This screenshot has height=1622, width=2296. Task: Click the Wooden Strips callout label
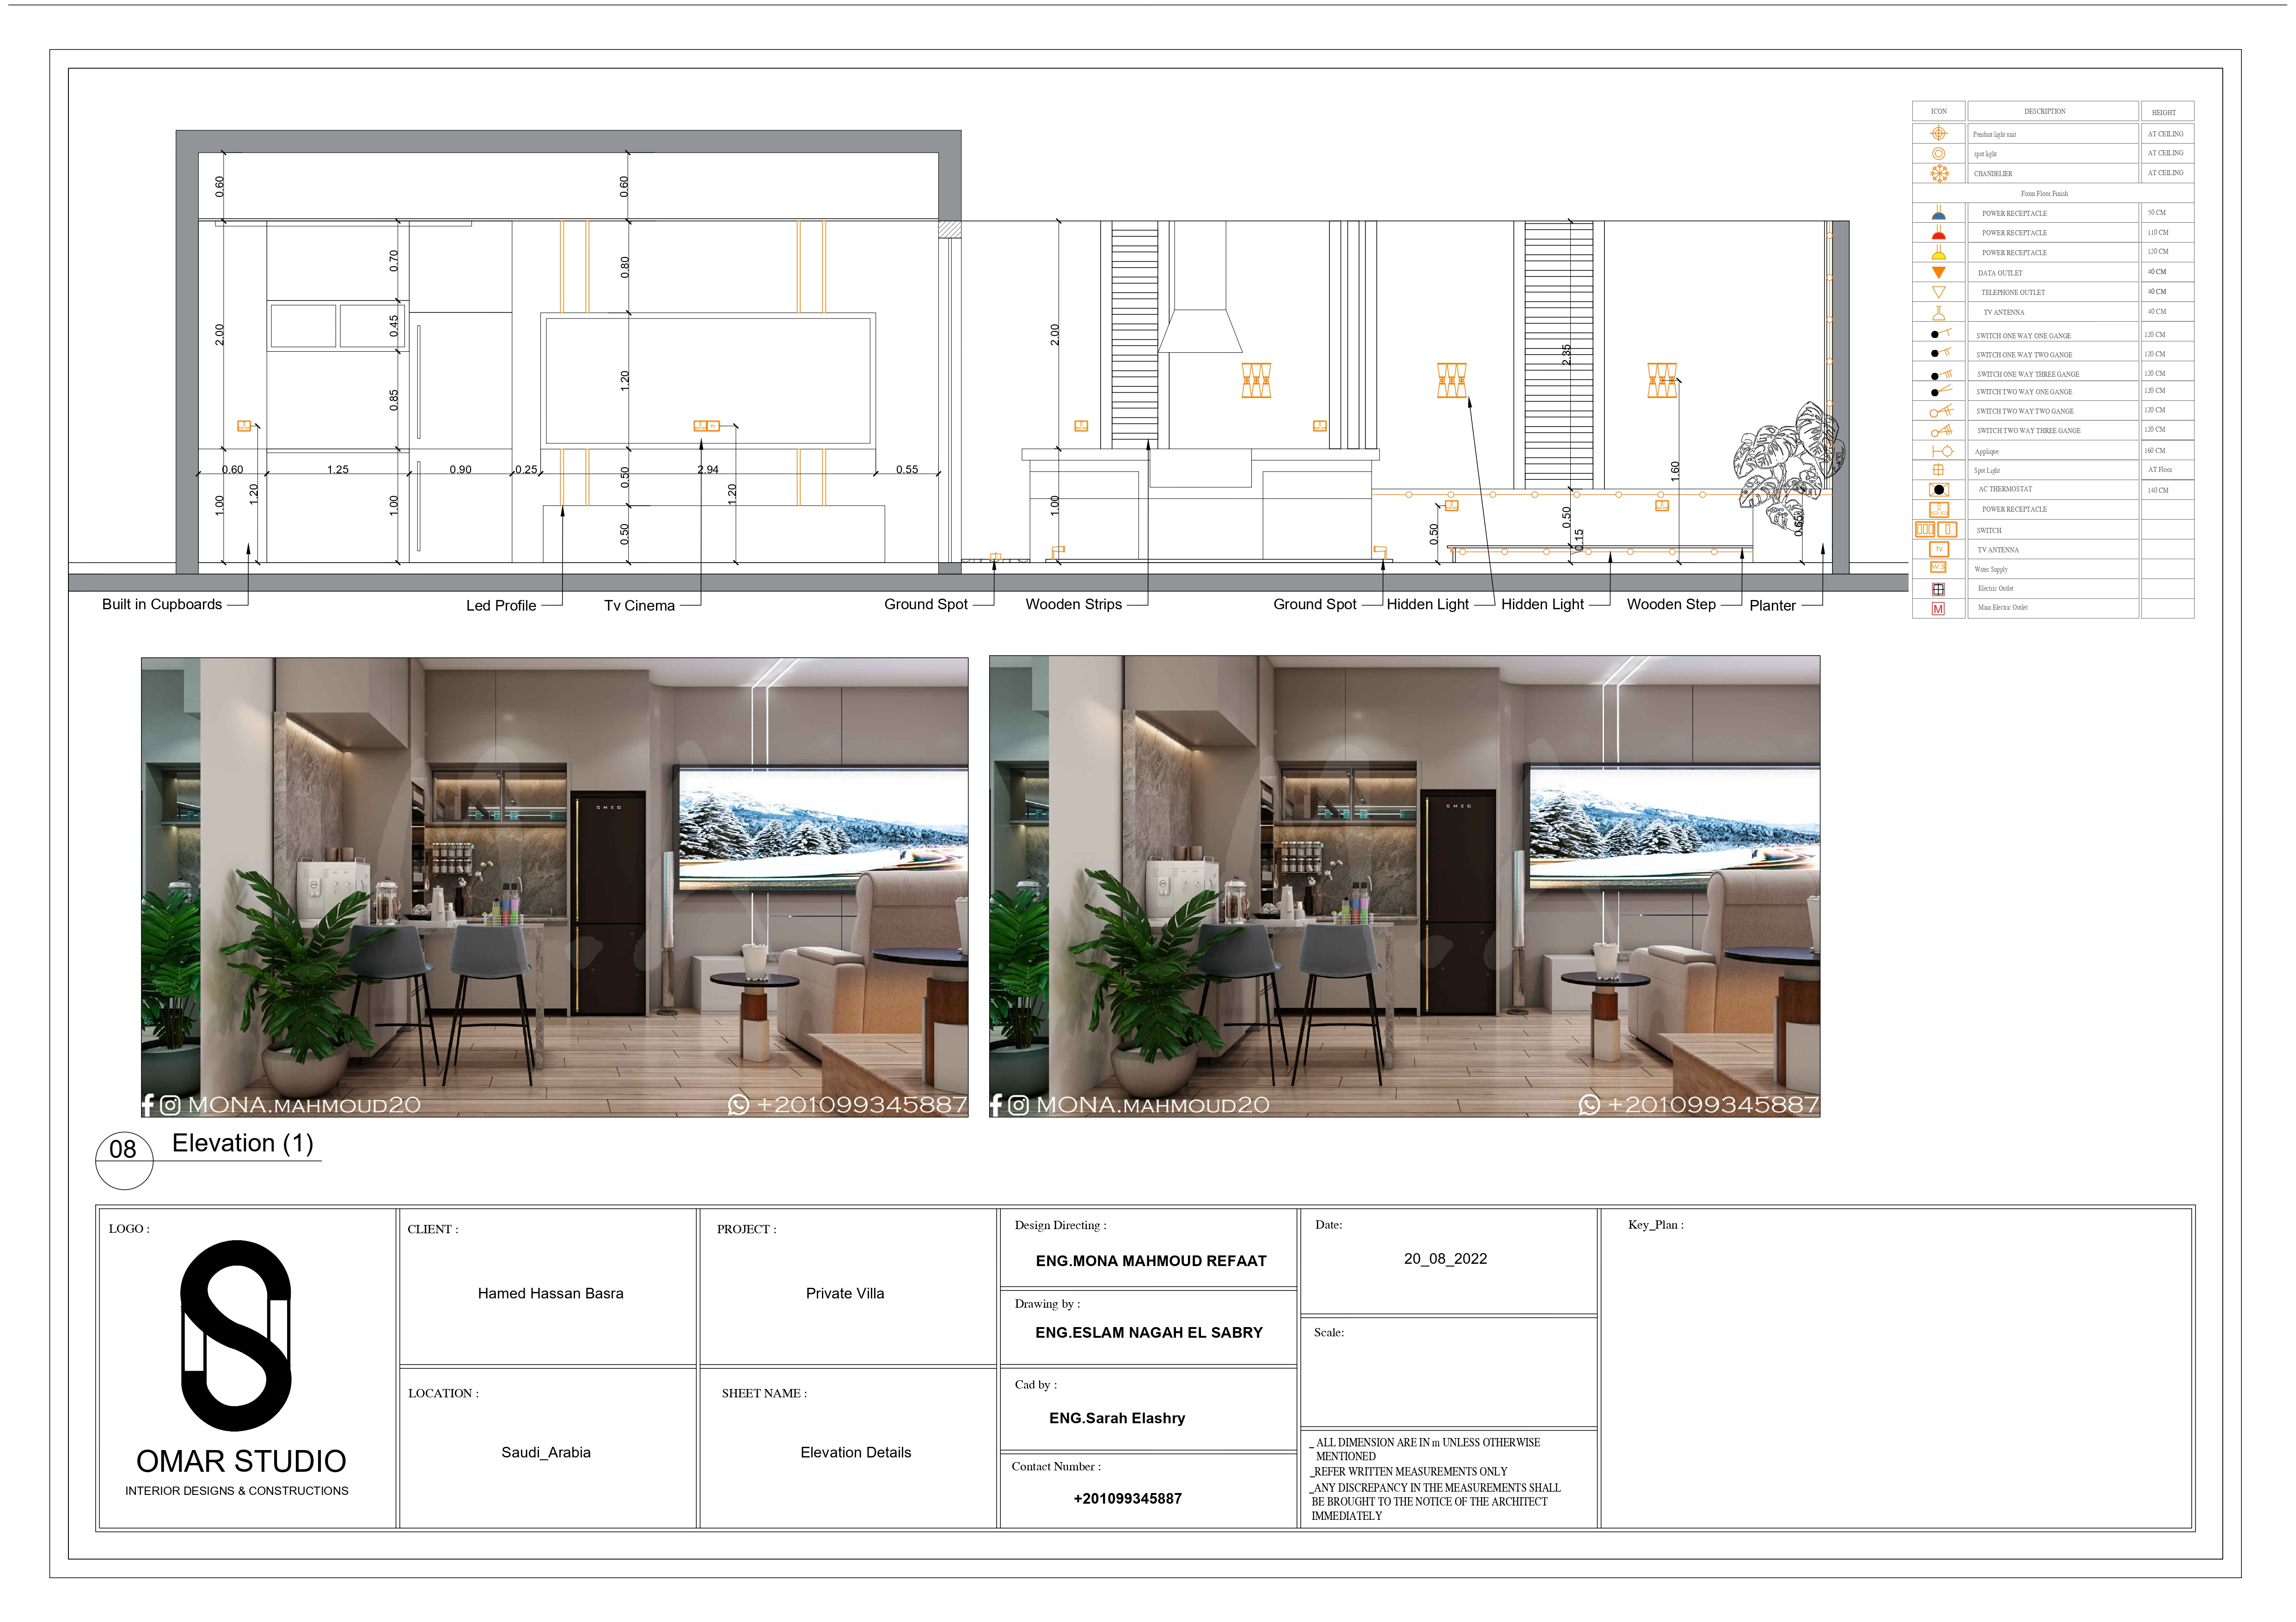coord(1073,605)
